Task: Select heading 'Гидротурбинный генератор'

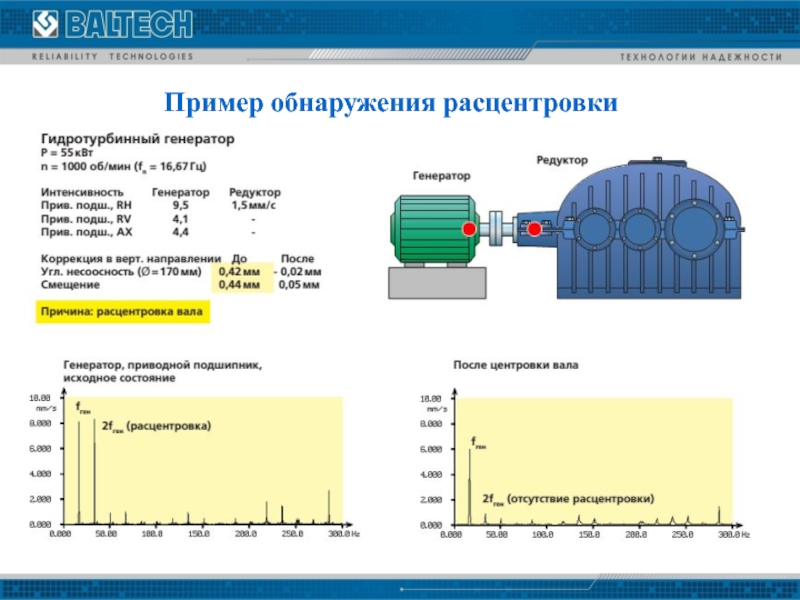Action: click(x=138, y=139)
